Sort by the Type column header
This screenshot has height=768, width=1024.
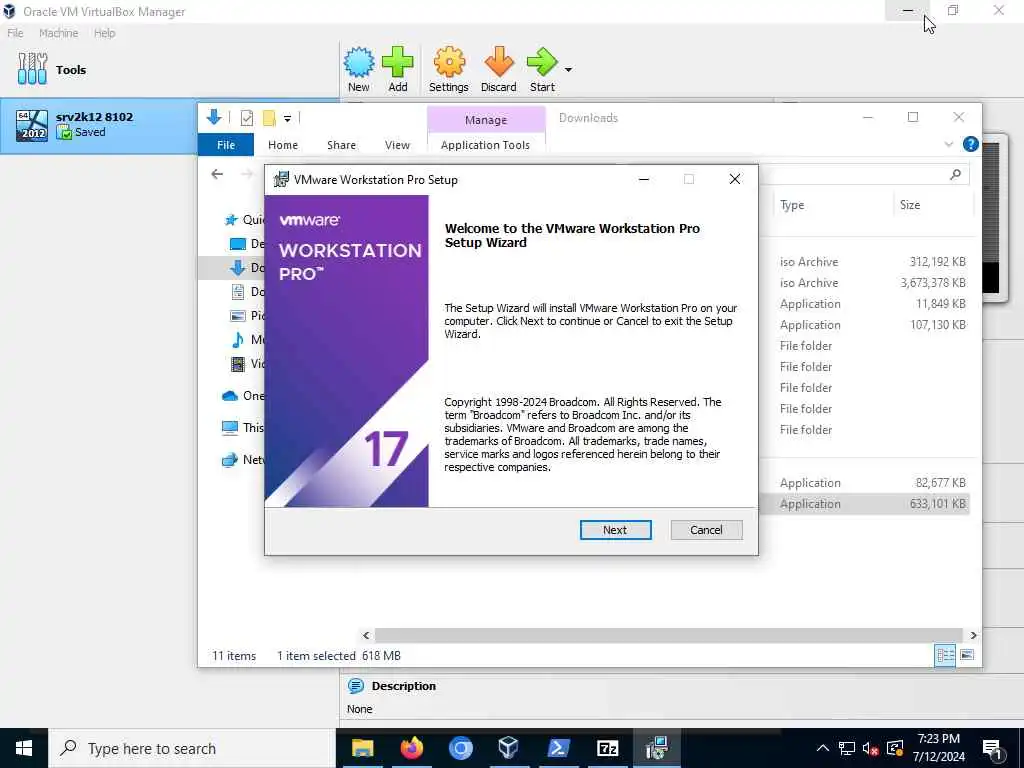tap(792, 205)
